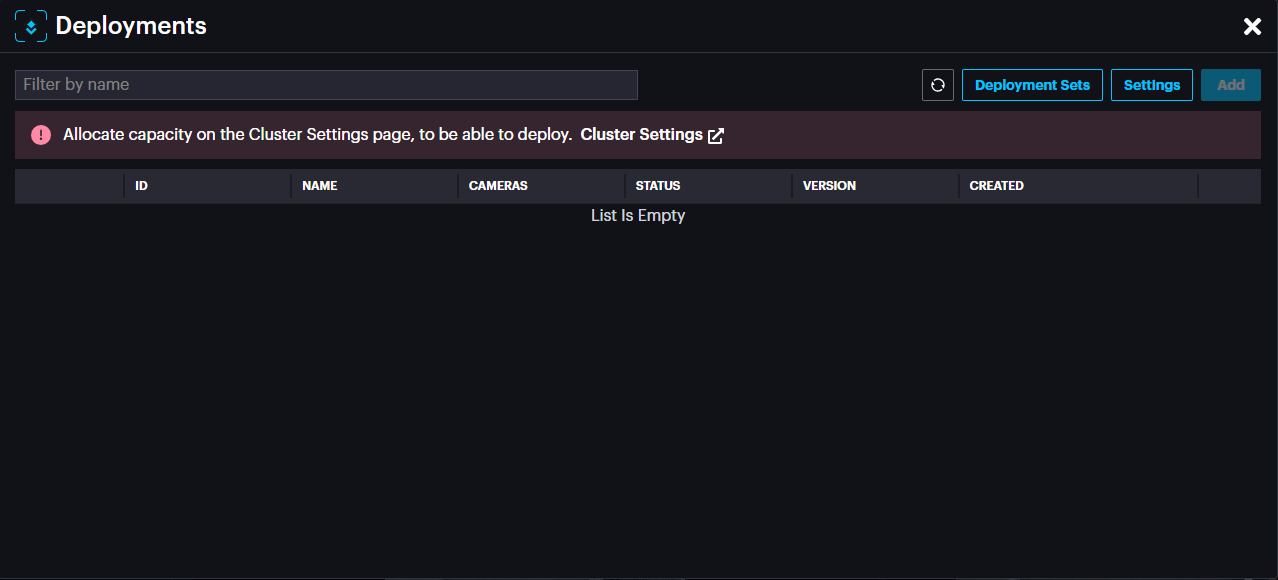Select the CAMERAS column header
Image resolution: width=1278 pixels, height=580 pixels.
click(498, 186)
